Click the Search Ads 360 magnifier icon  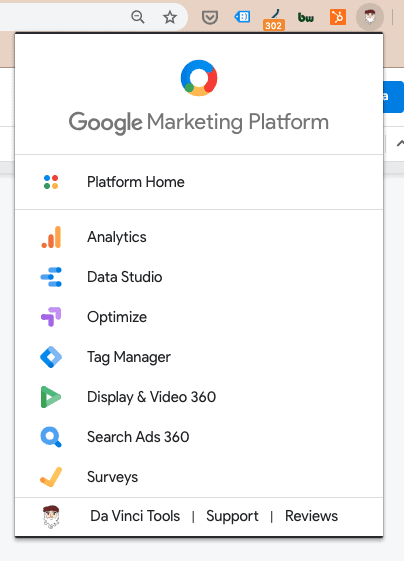pyautogui.click(x=51, y=437)
